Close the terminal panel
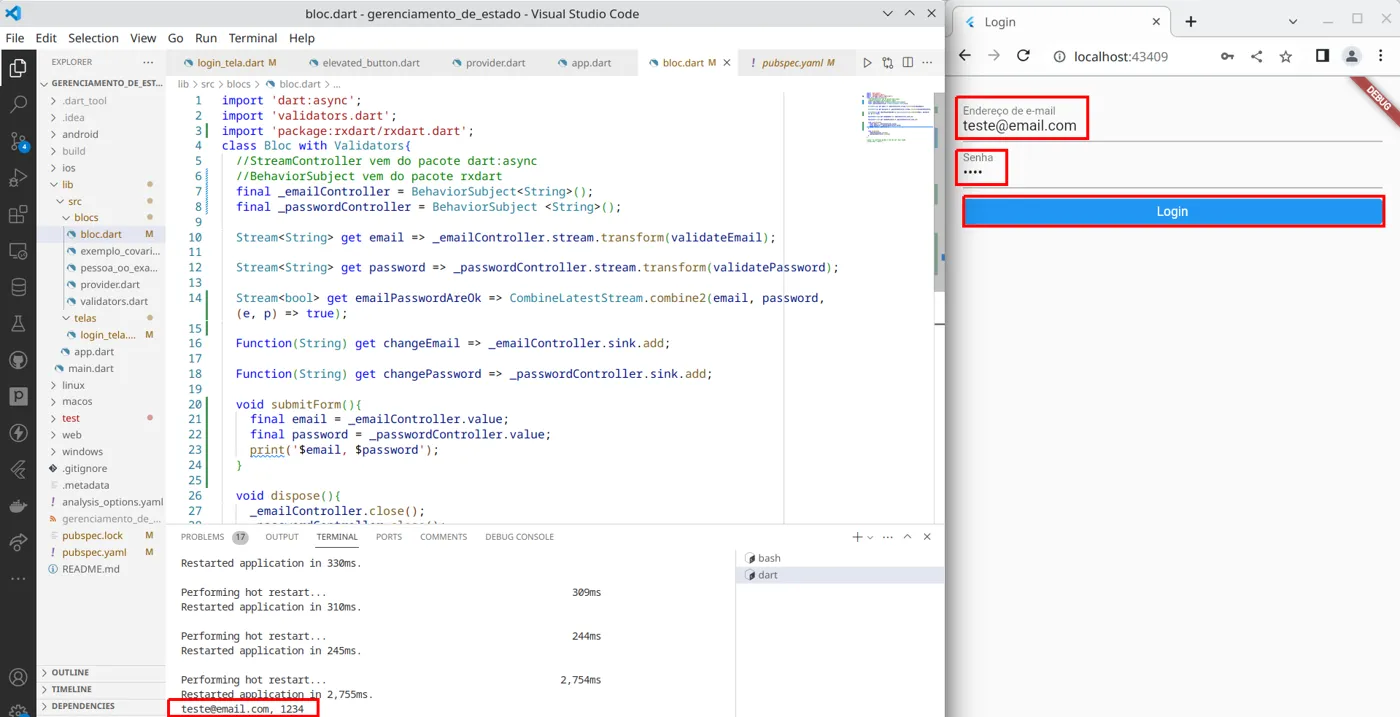 [x=927, y=537]
